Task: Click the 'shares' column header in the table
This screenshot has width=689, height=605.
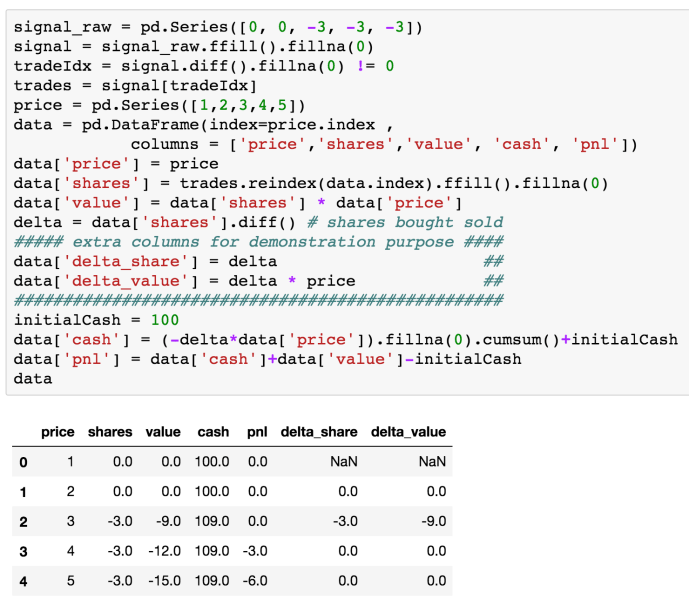Action: tap(110, 432)
